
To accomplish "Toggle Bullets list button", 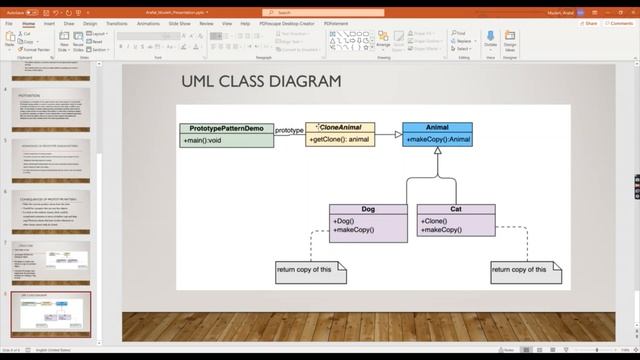I will [x=216, y=36].
